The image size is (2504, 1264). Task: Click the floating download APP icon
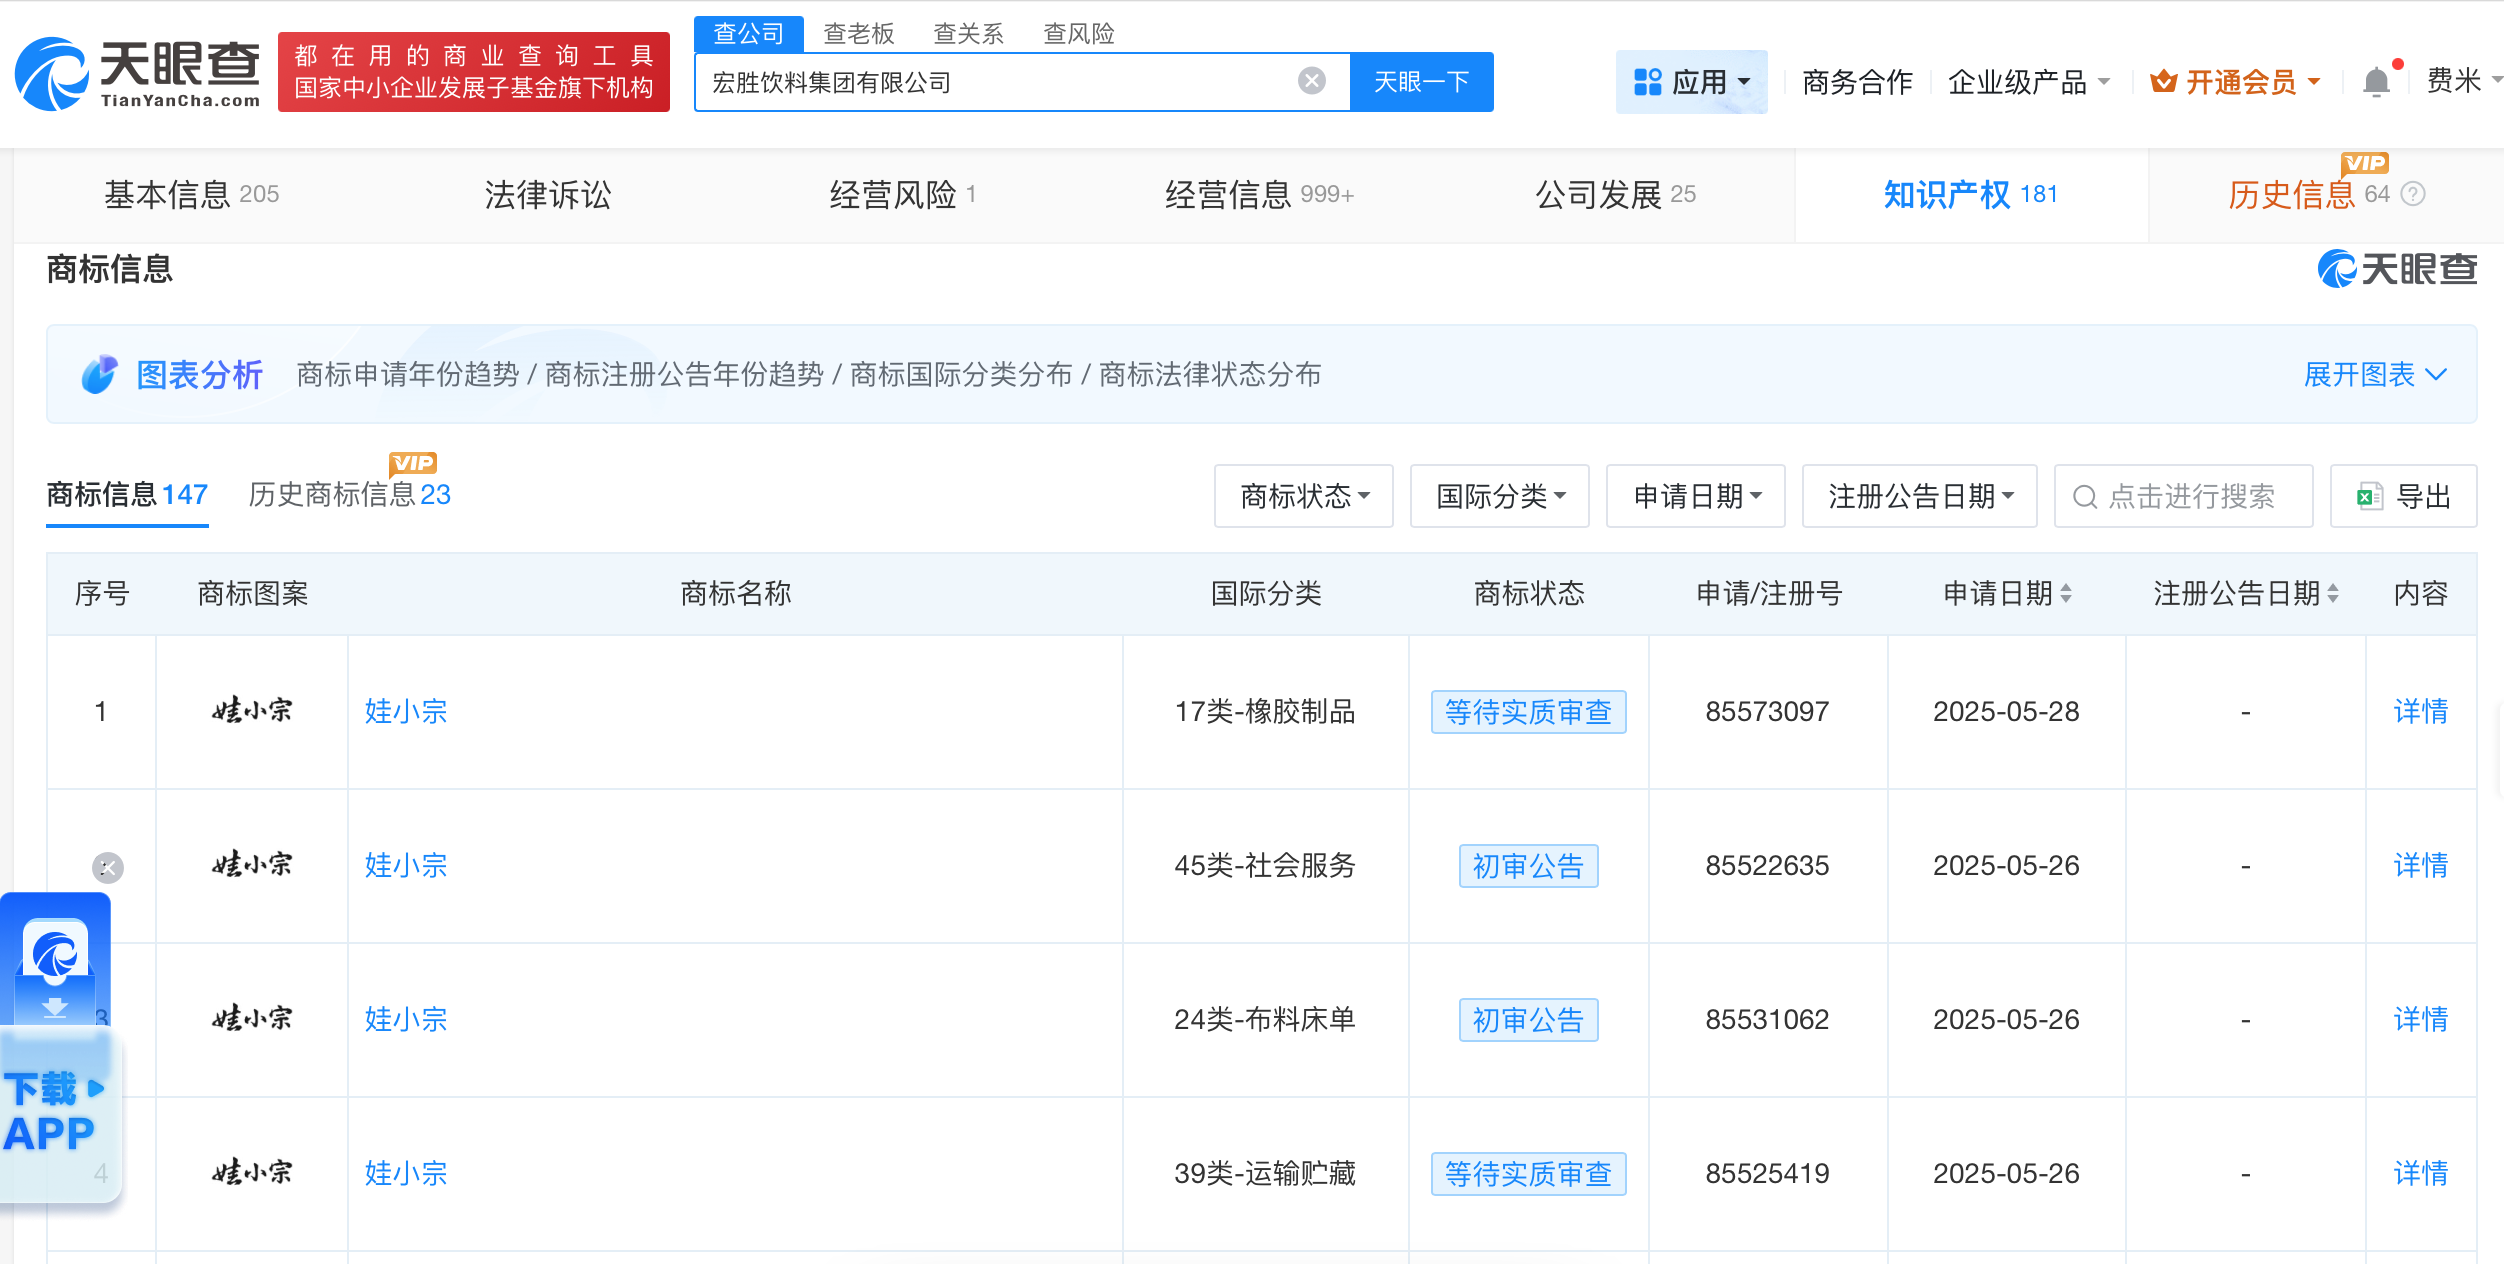coord(57,963)
